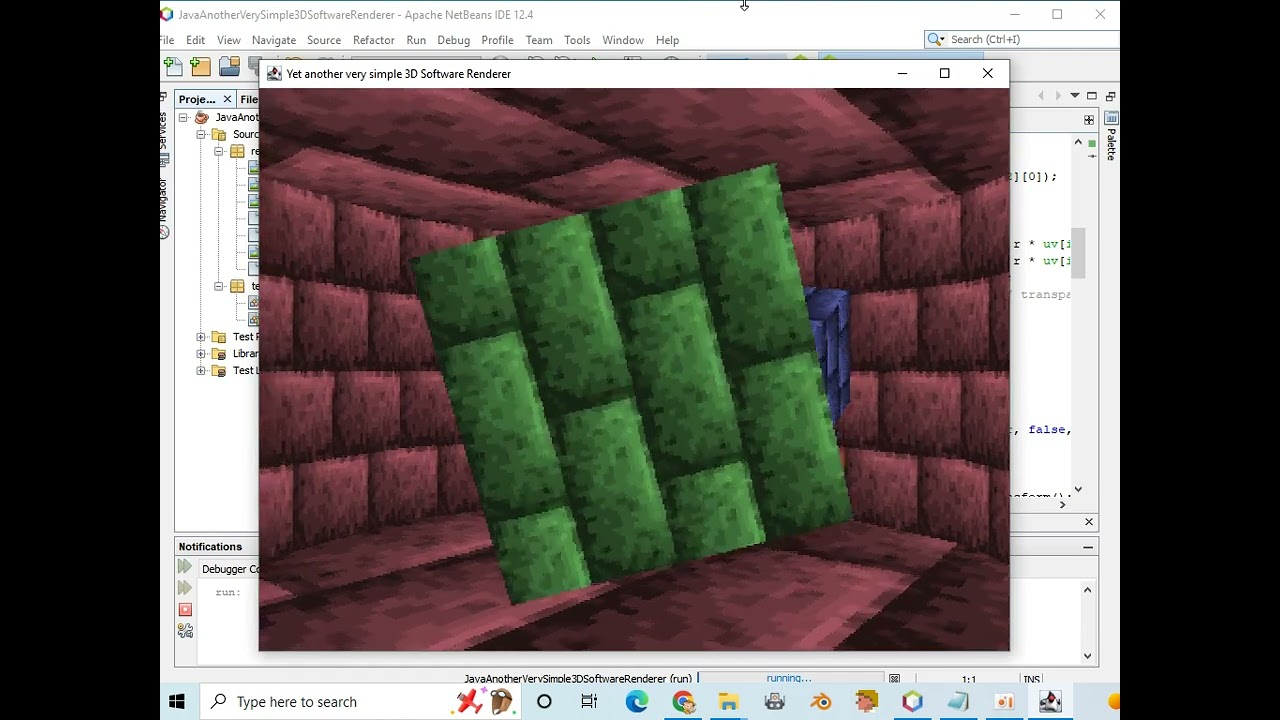Open the File menu

pyautogui.click(x=167, y=40)
